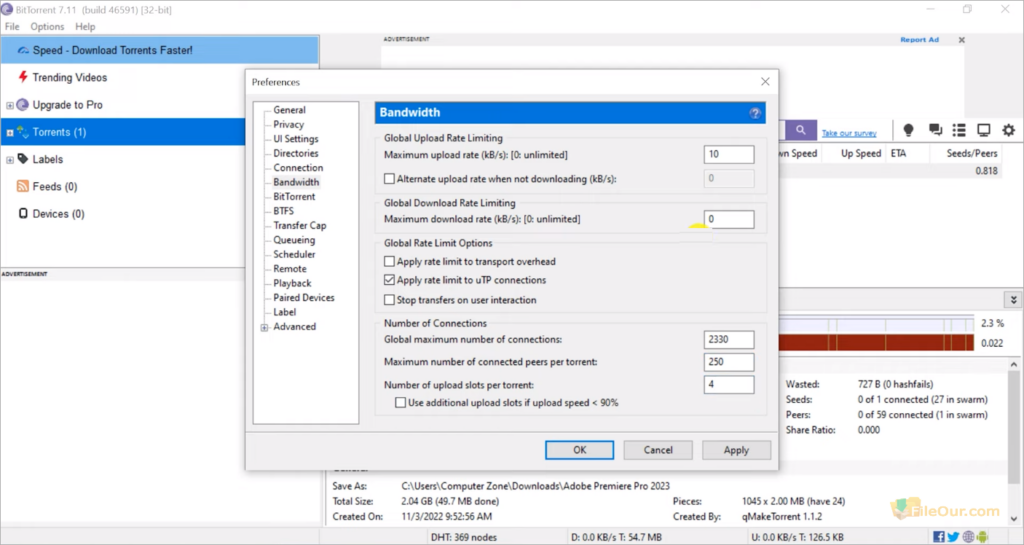Toggle apply rate limit to transport overhead
The image size is (1024, 545).
[389, 261]
